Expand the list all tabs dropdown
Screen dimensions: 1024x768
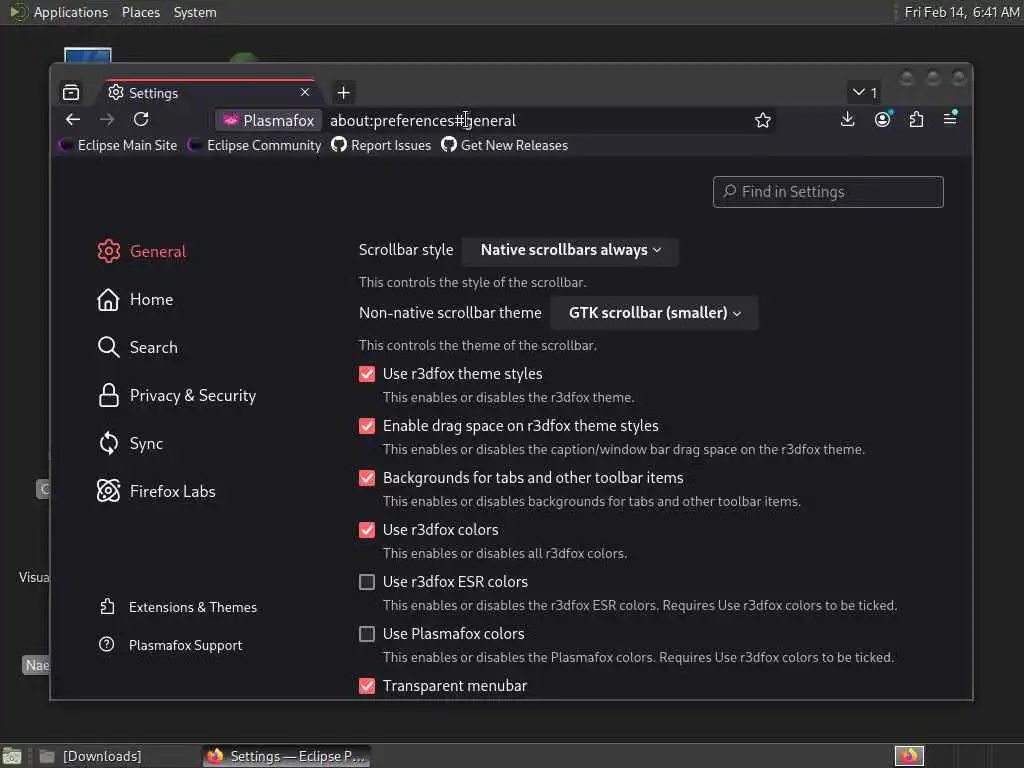point(864,93)
